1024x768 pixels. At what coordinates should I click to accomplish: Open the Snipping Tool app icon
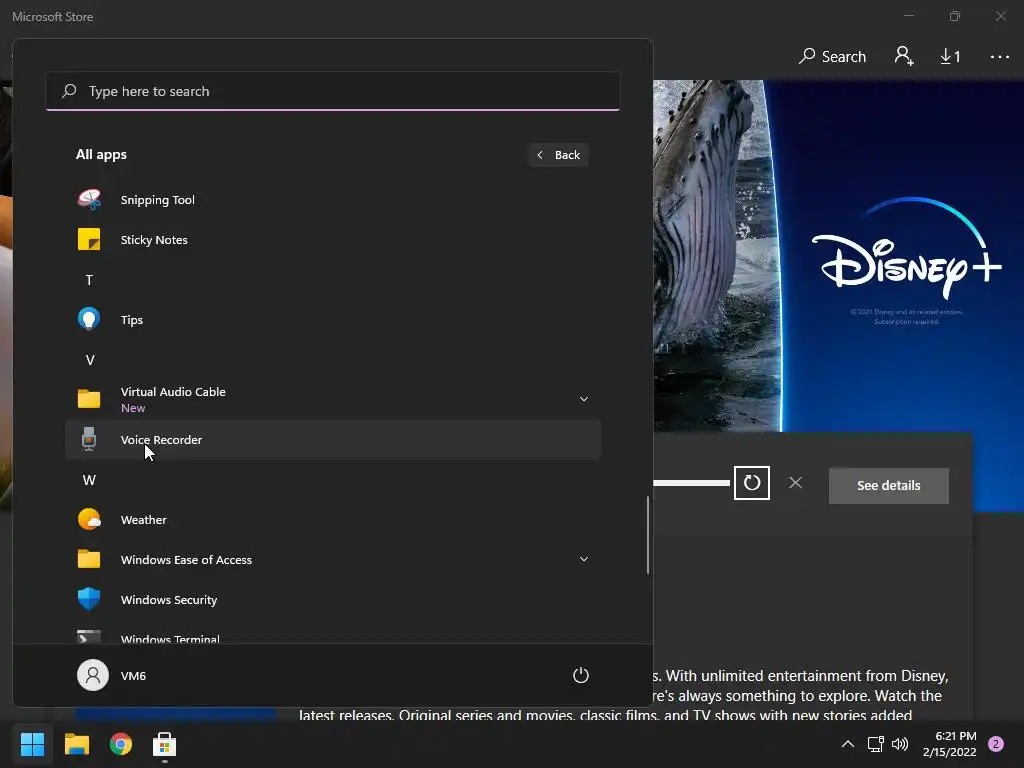(x=89, y=199)
